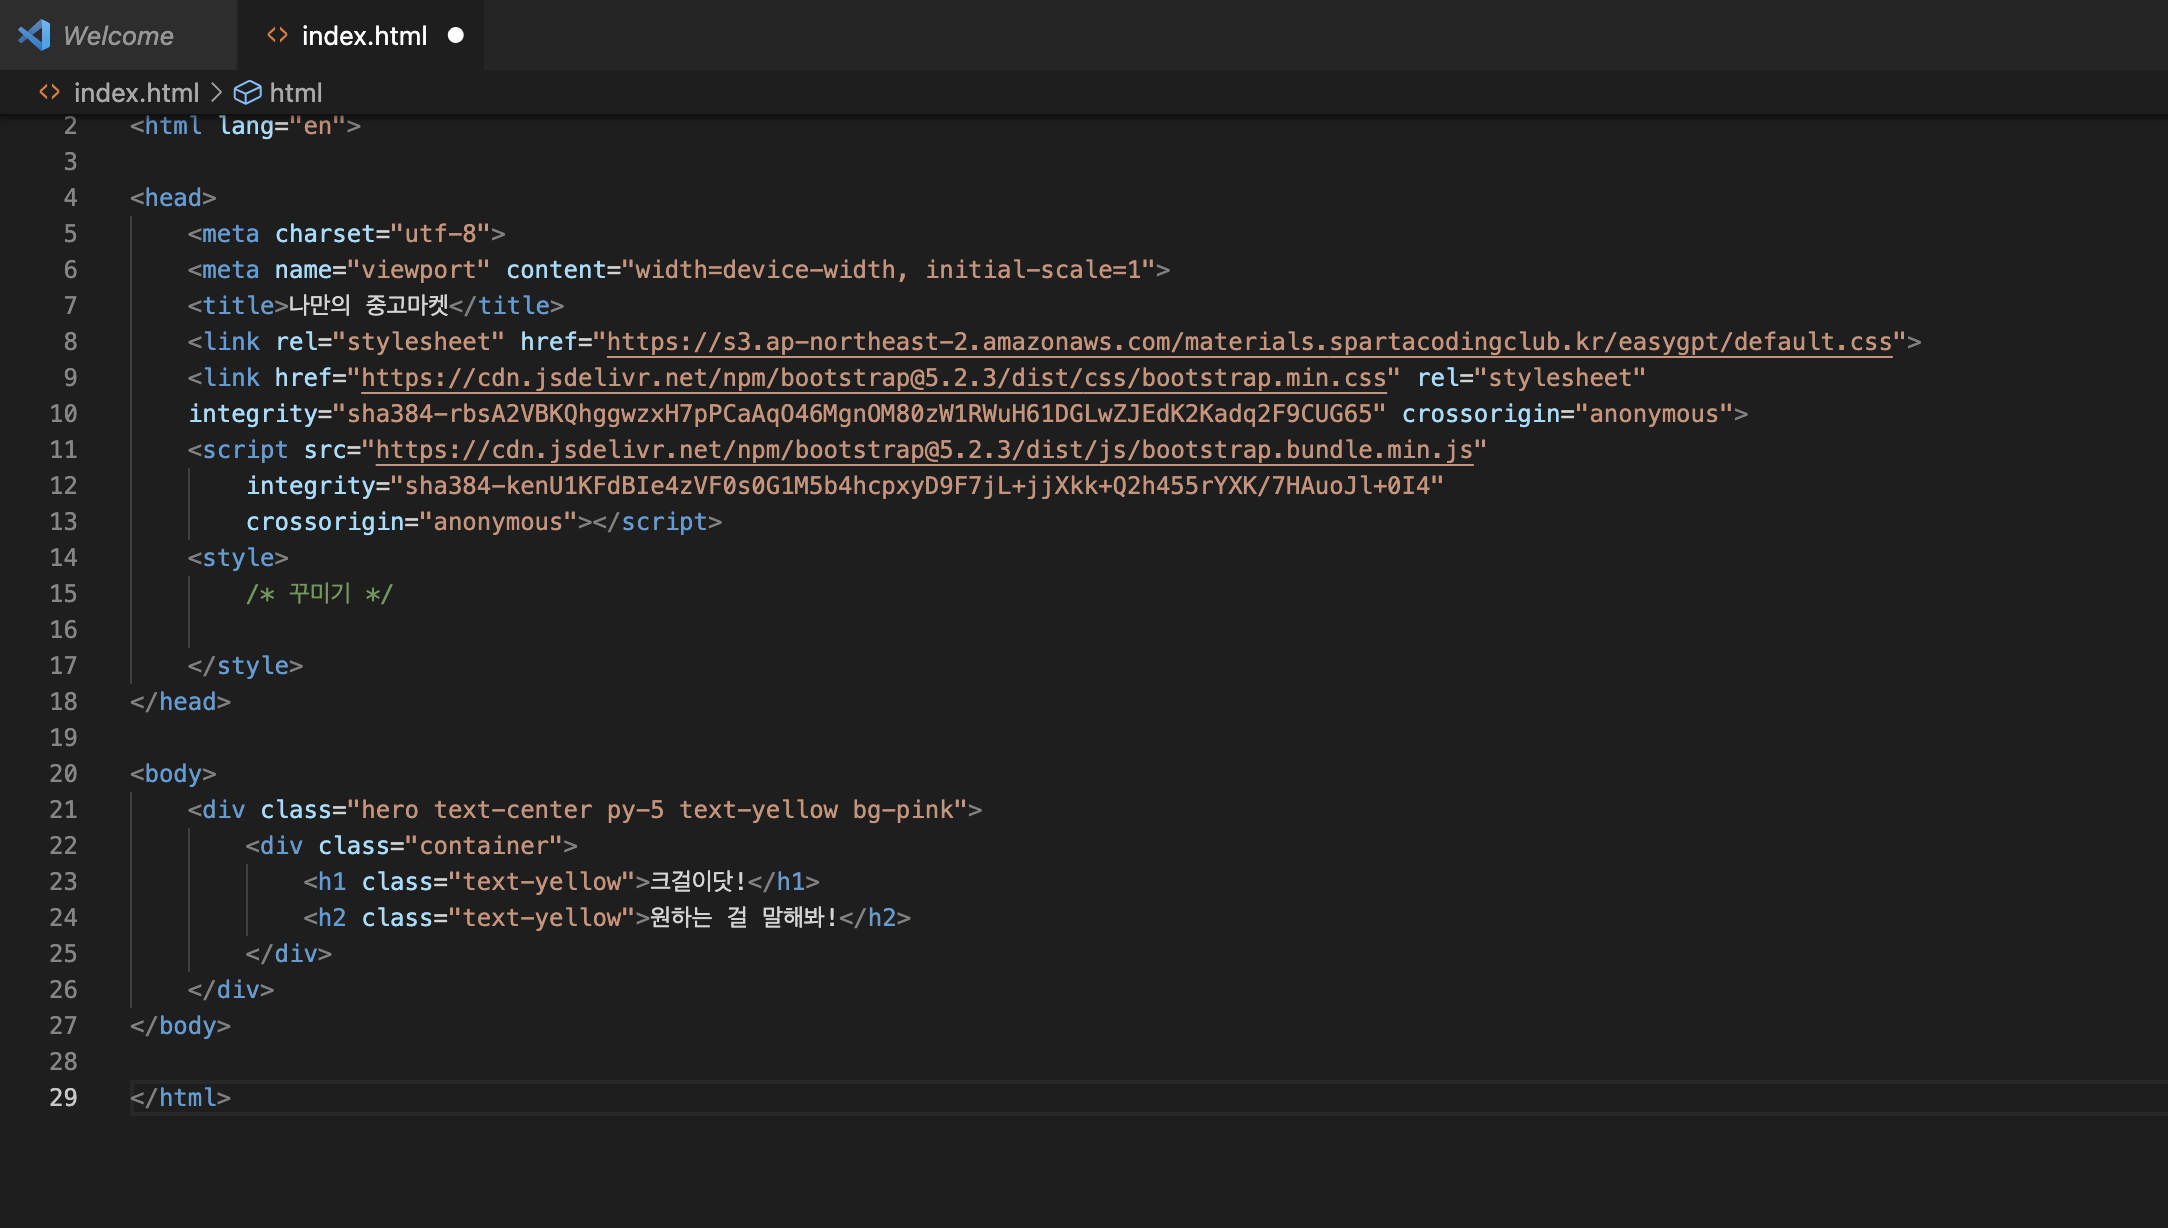The width and height of the screenshot is (2168, 1228).
Task: Click crossorigin="anonymous" before closing script tag
Action: (412, 522)
